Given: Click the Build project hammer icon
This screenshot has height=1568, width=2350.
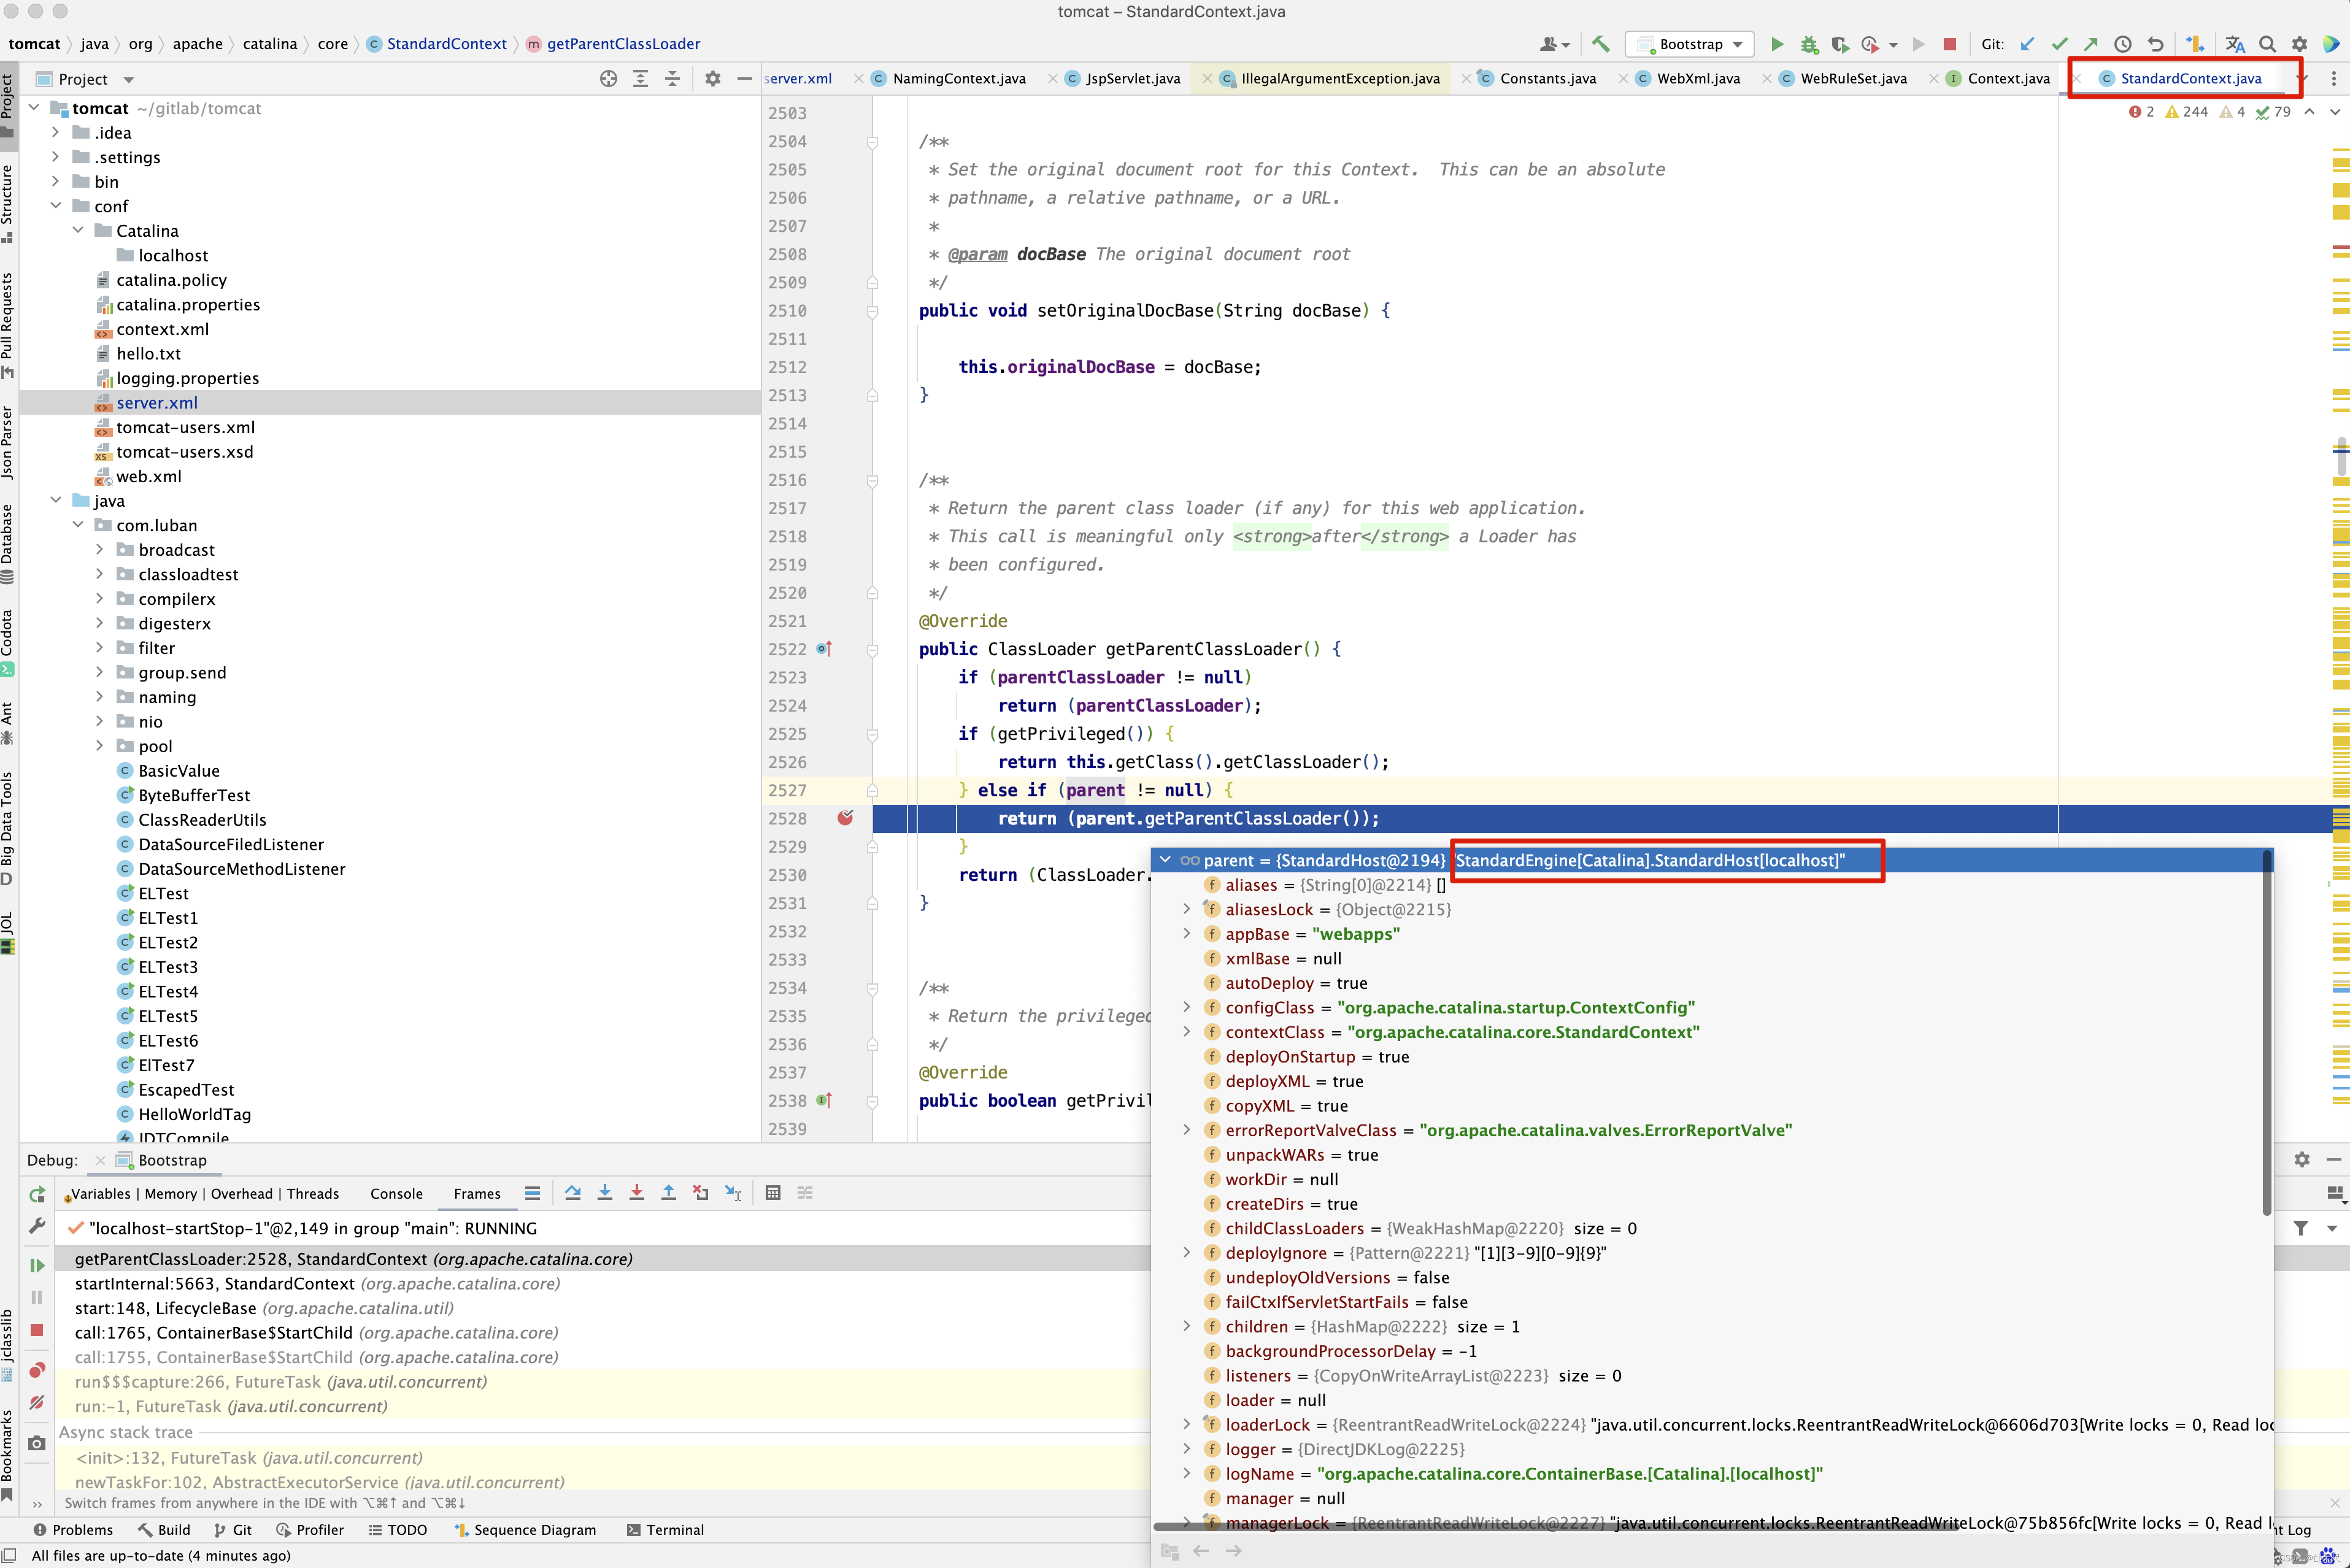Looking at the screenshot, I should pos(1600,44).
